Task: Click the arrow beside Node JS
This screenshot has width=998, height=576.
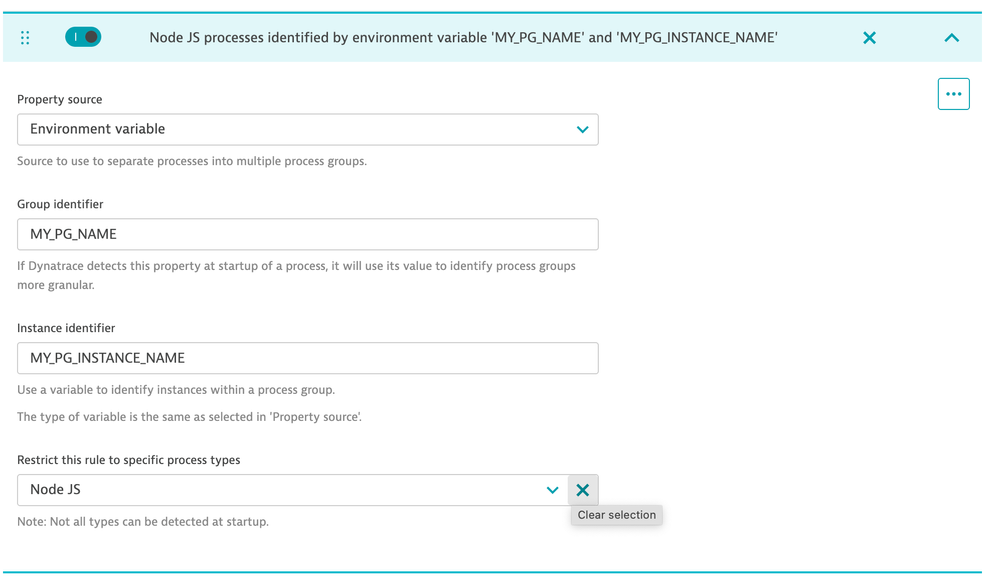Action: 552,490
